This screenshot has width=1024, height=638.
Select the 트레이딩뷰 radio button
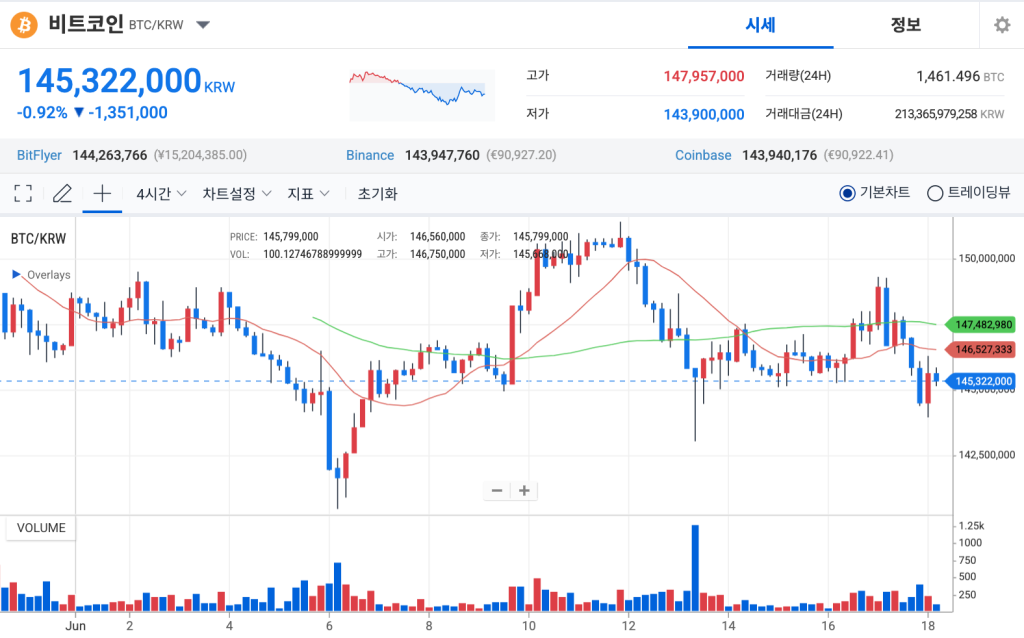pyautogui.click(x=935, y=193)
